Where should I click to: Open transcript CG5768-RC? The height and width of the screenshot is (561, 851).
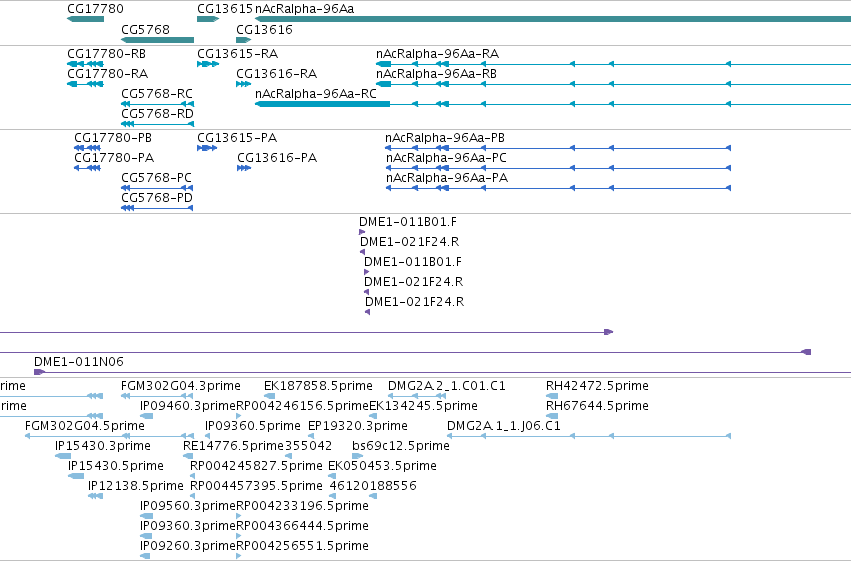[157, 94]
